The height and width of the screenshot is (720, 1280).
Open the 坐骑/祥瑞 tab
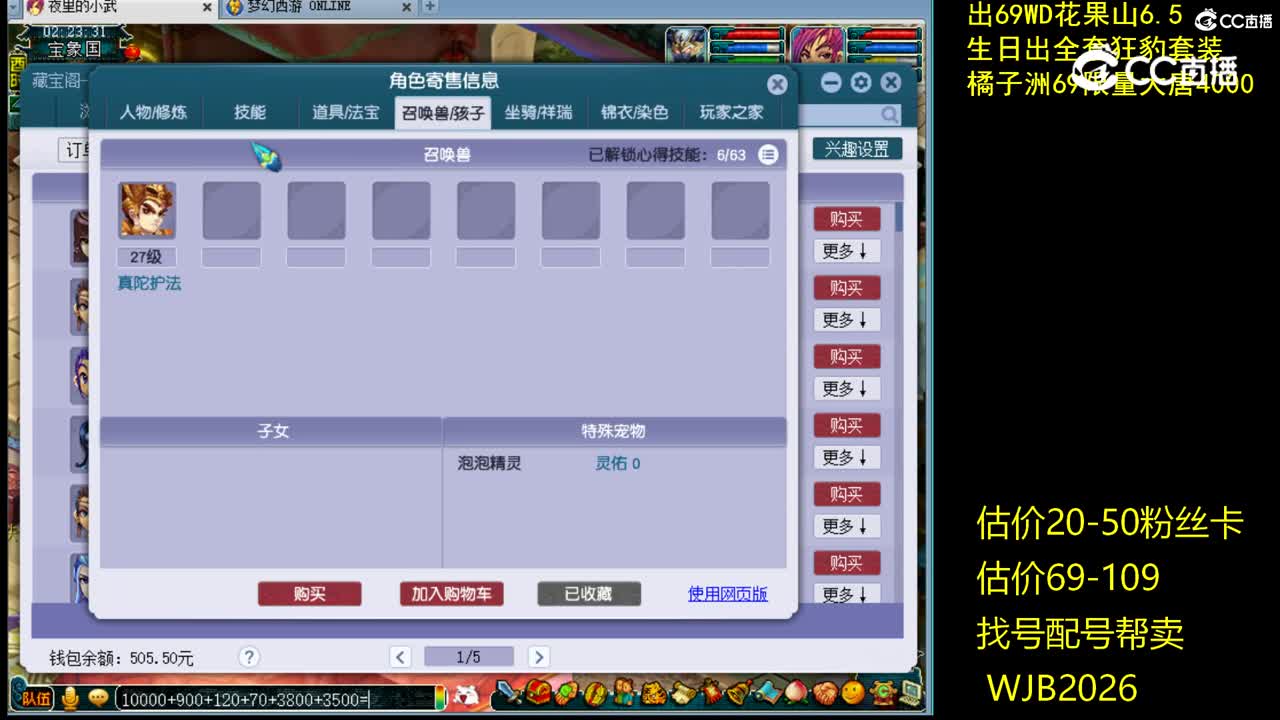(539, 113)
